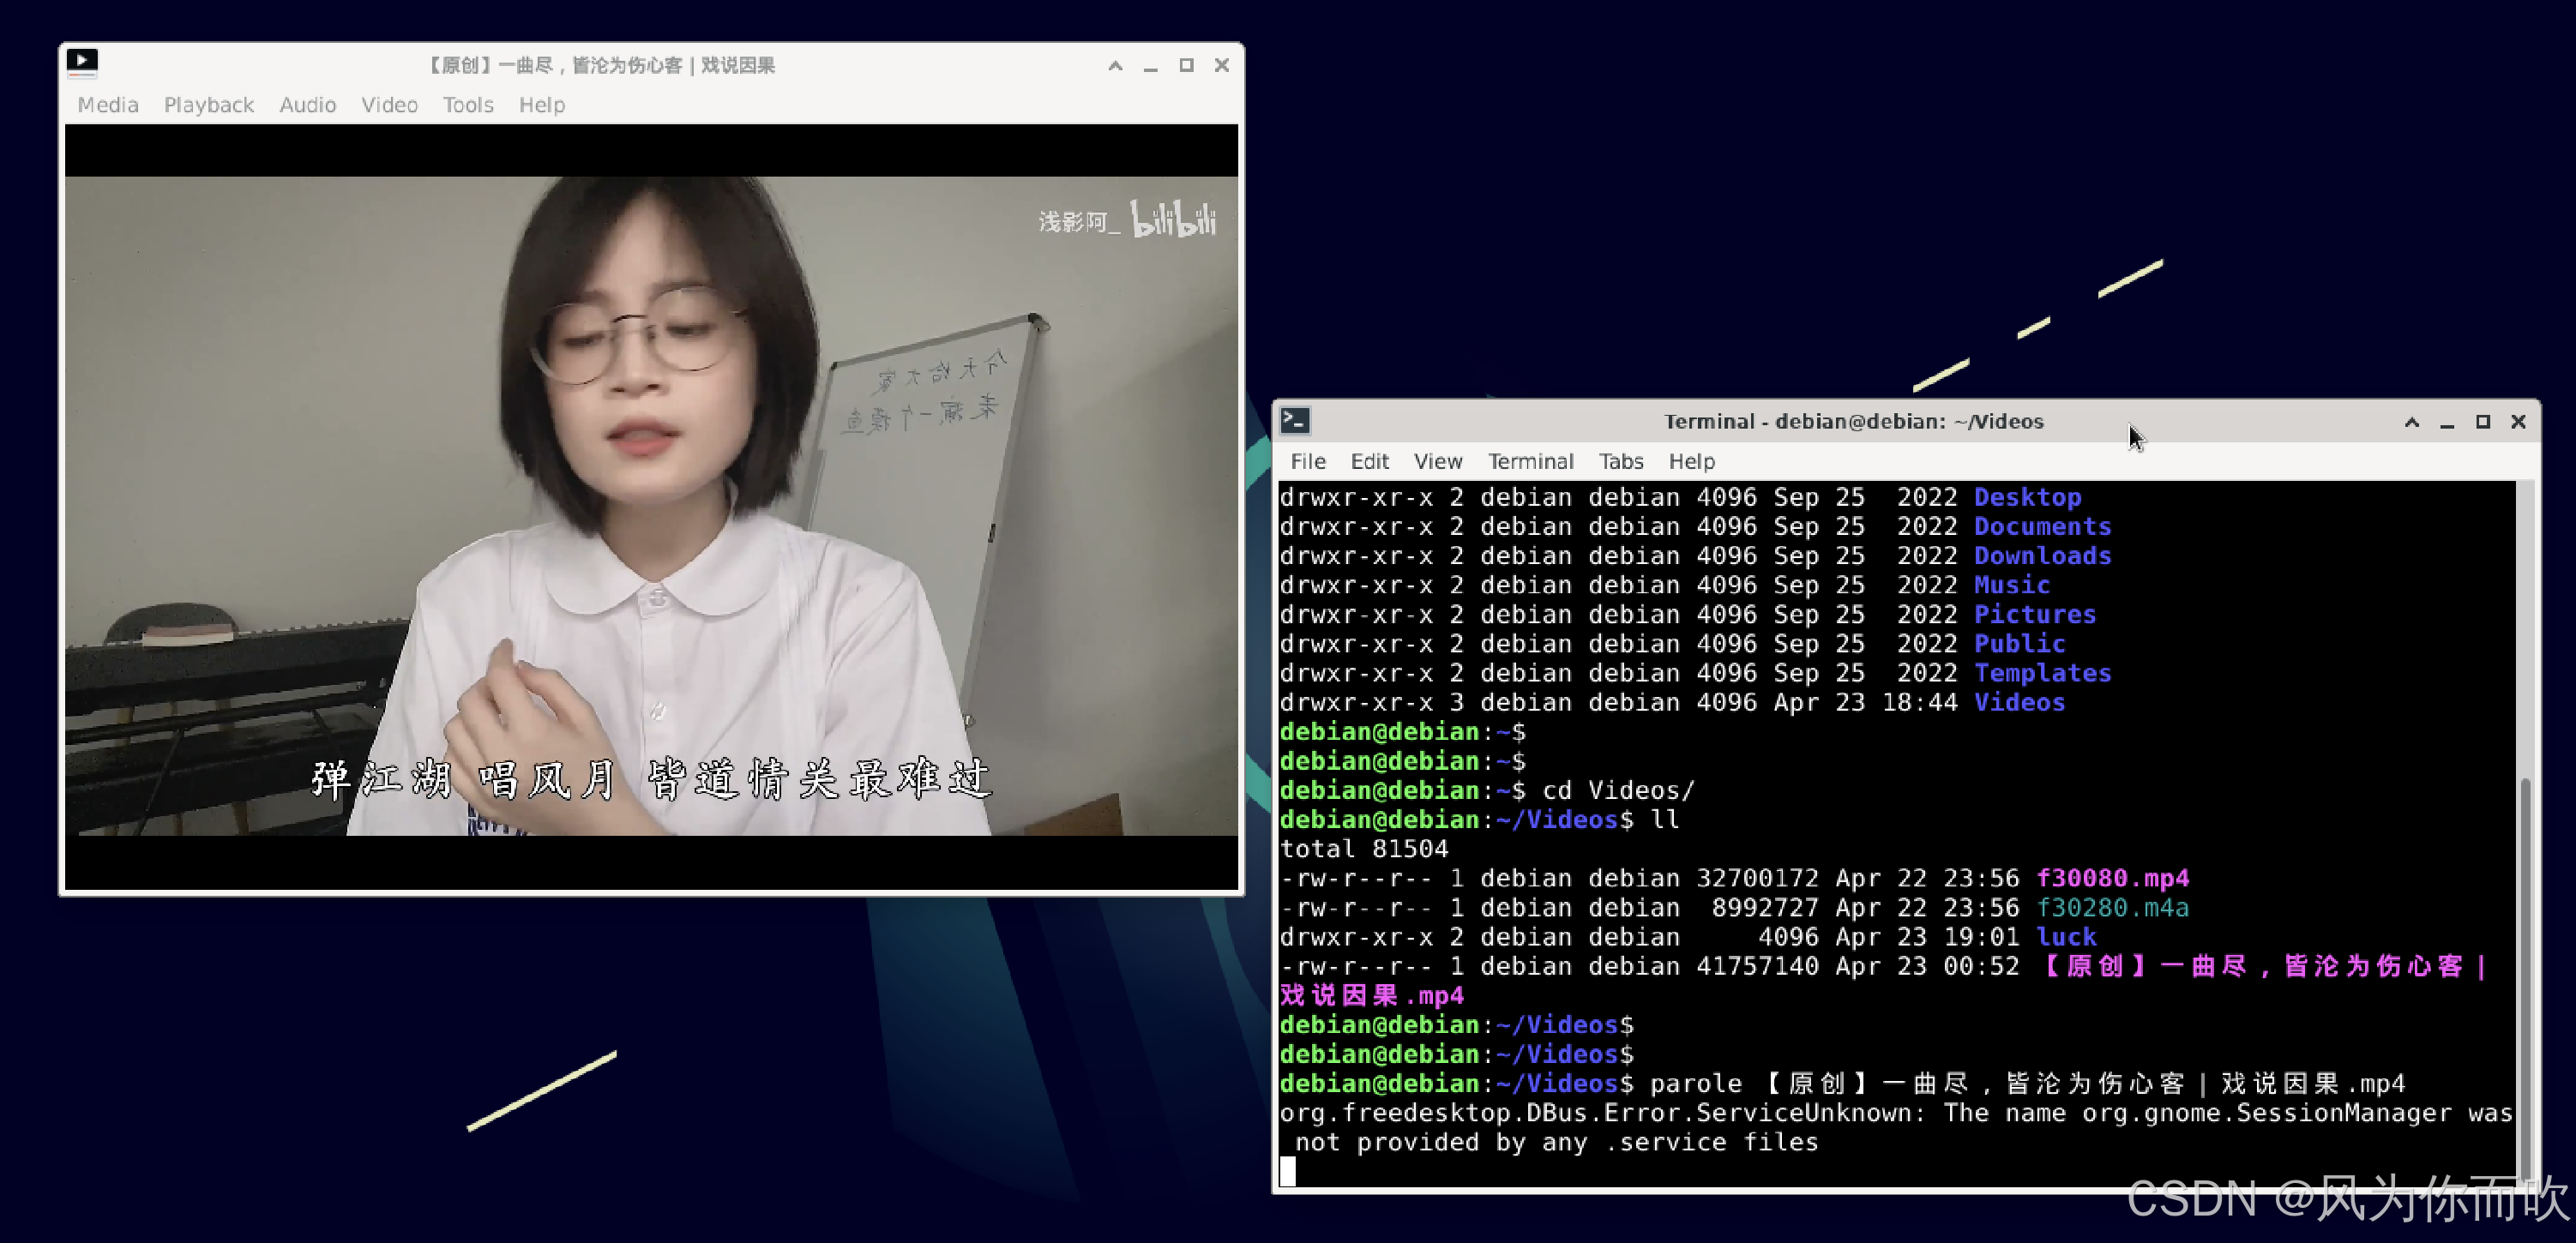Open the Terminal's View menu
This screenshot has width=2576, height=1243.
click(1437, 461)
